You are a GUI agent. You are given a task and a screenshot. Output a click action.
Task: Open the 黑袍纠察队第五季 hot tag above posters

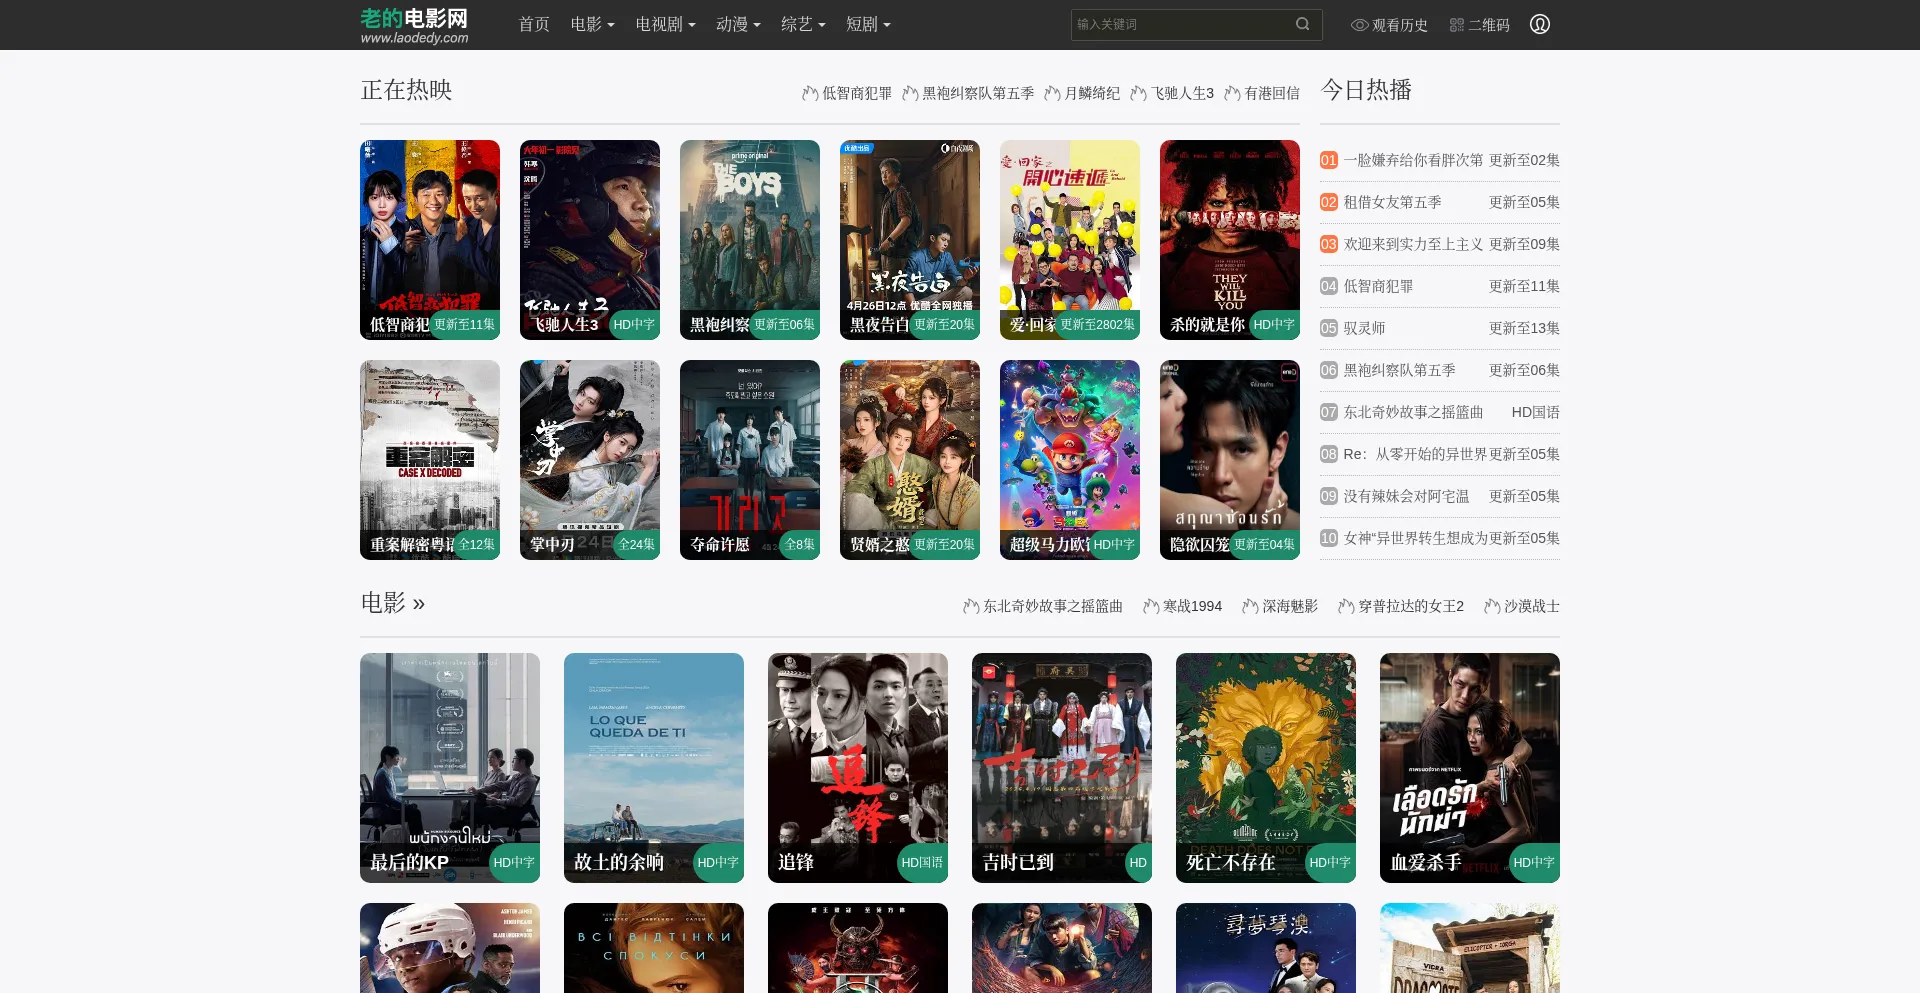(x=978, y=93)
